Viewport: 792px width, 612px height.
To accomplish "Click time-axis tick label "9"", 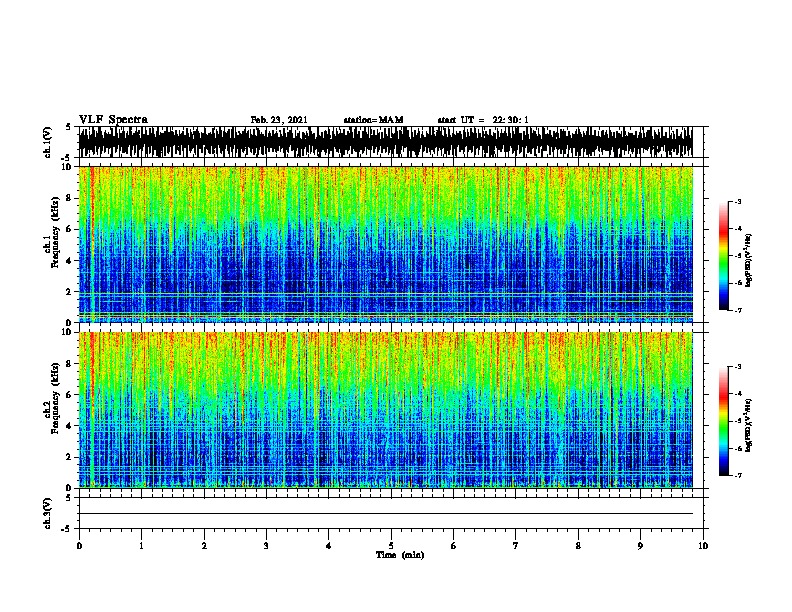I will [640, 546].
